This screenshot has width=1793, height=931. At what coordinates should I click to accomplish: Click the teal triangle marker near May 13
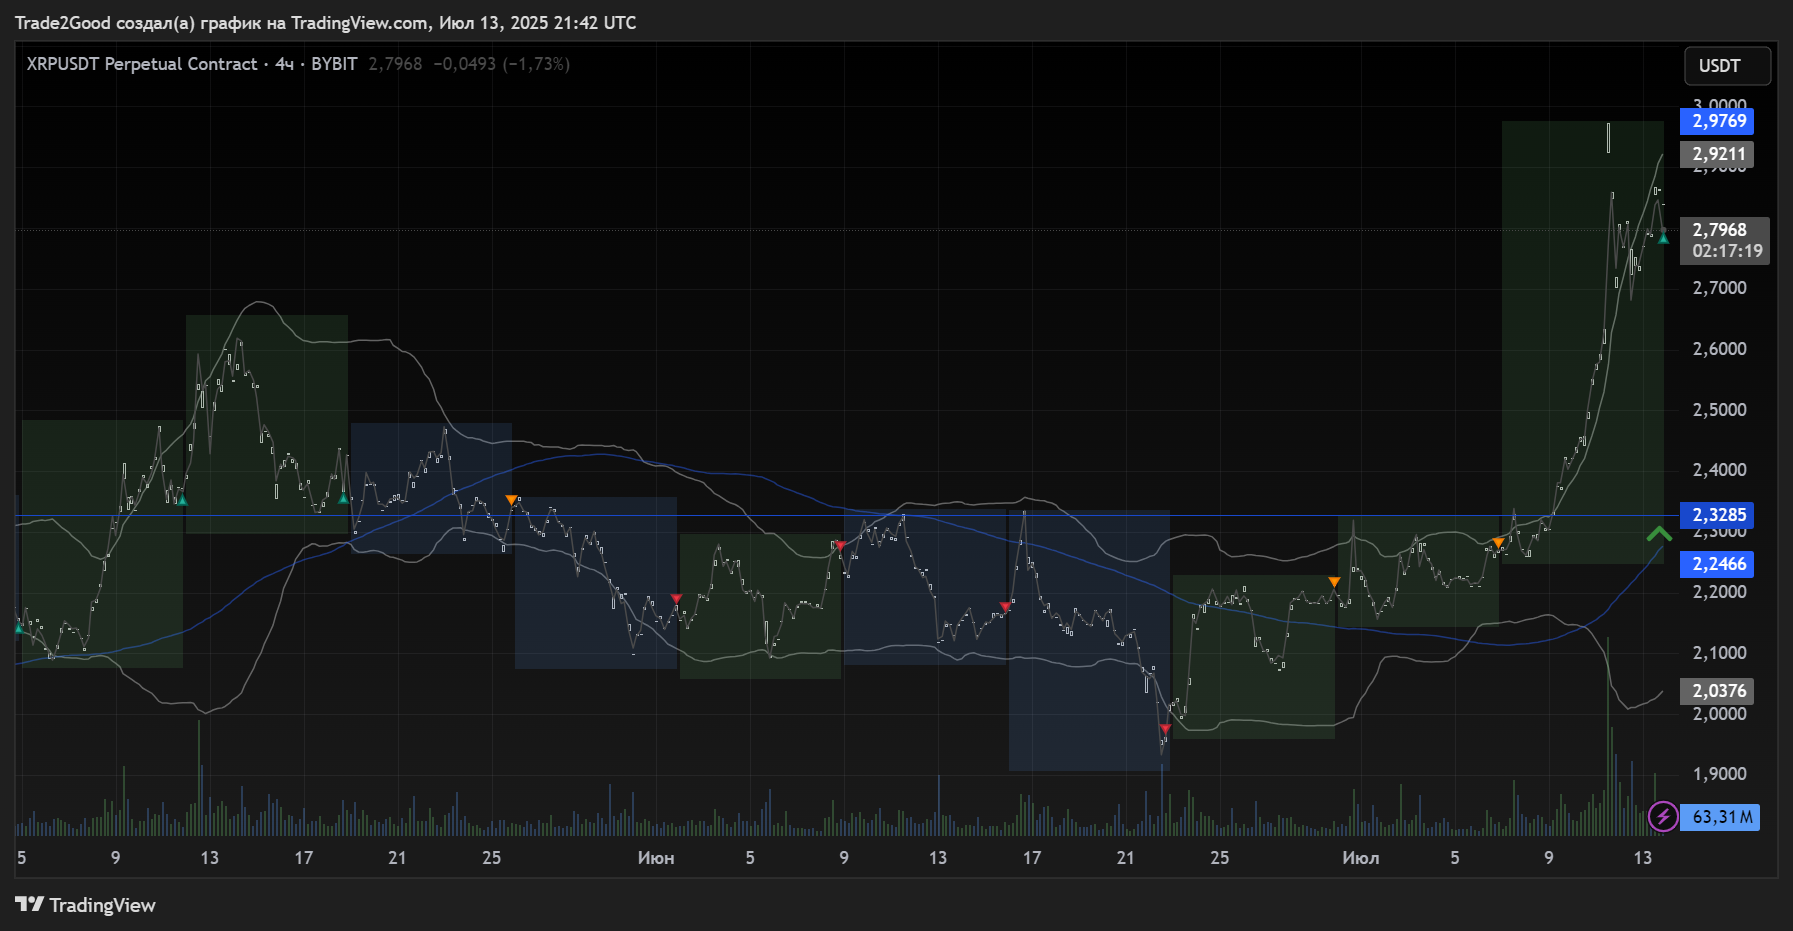coord(182,499)
